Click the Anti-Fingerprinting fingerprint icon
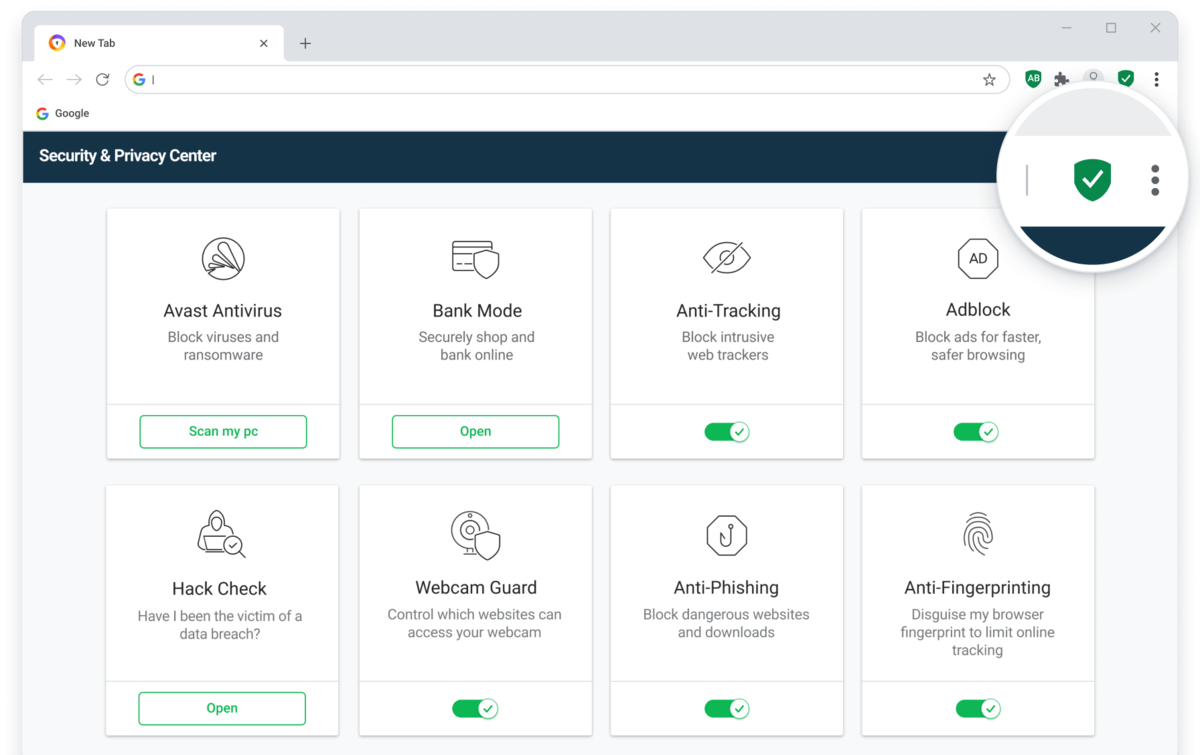 [977, 534]
